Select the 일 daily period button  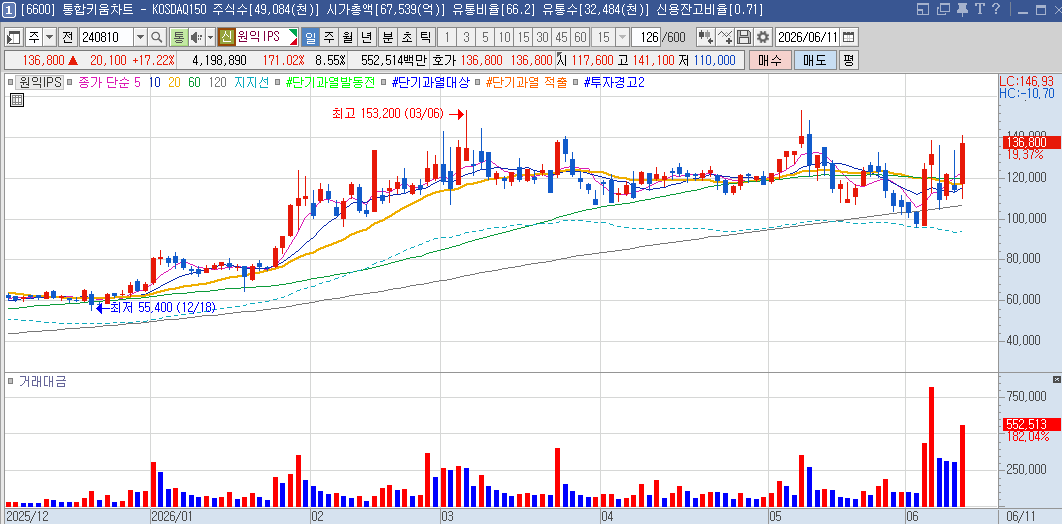310,37
